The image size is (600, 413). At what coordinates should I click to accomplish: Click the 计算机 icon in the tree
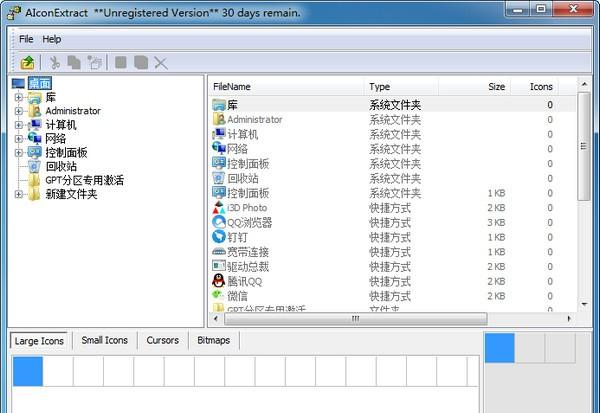(x=35, y=125)
